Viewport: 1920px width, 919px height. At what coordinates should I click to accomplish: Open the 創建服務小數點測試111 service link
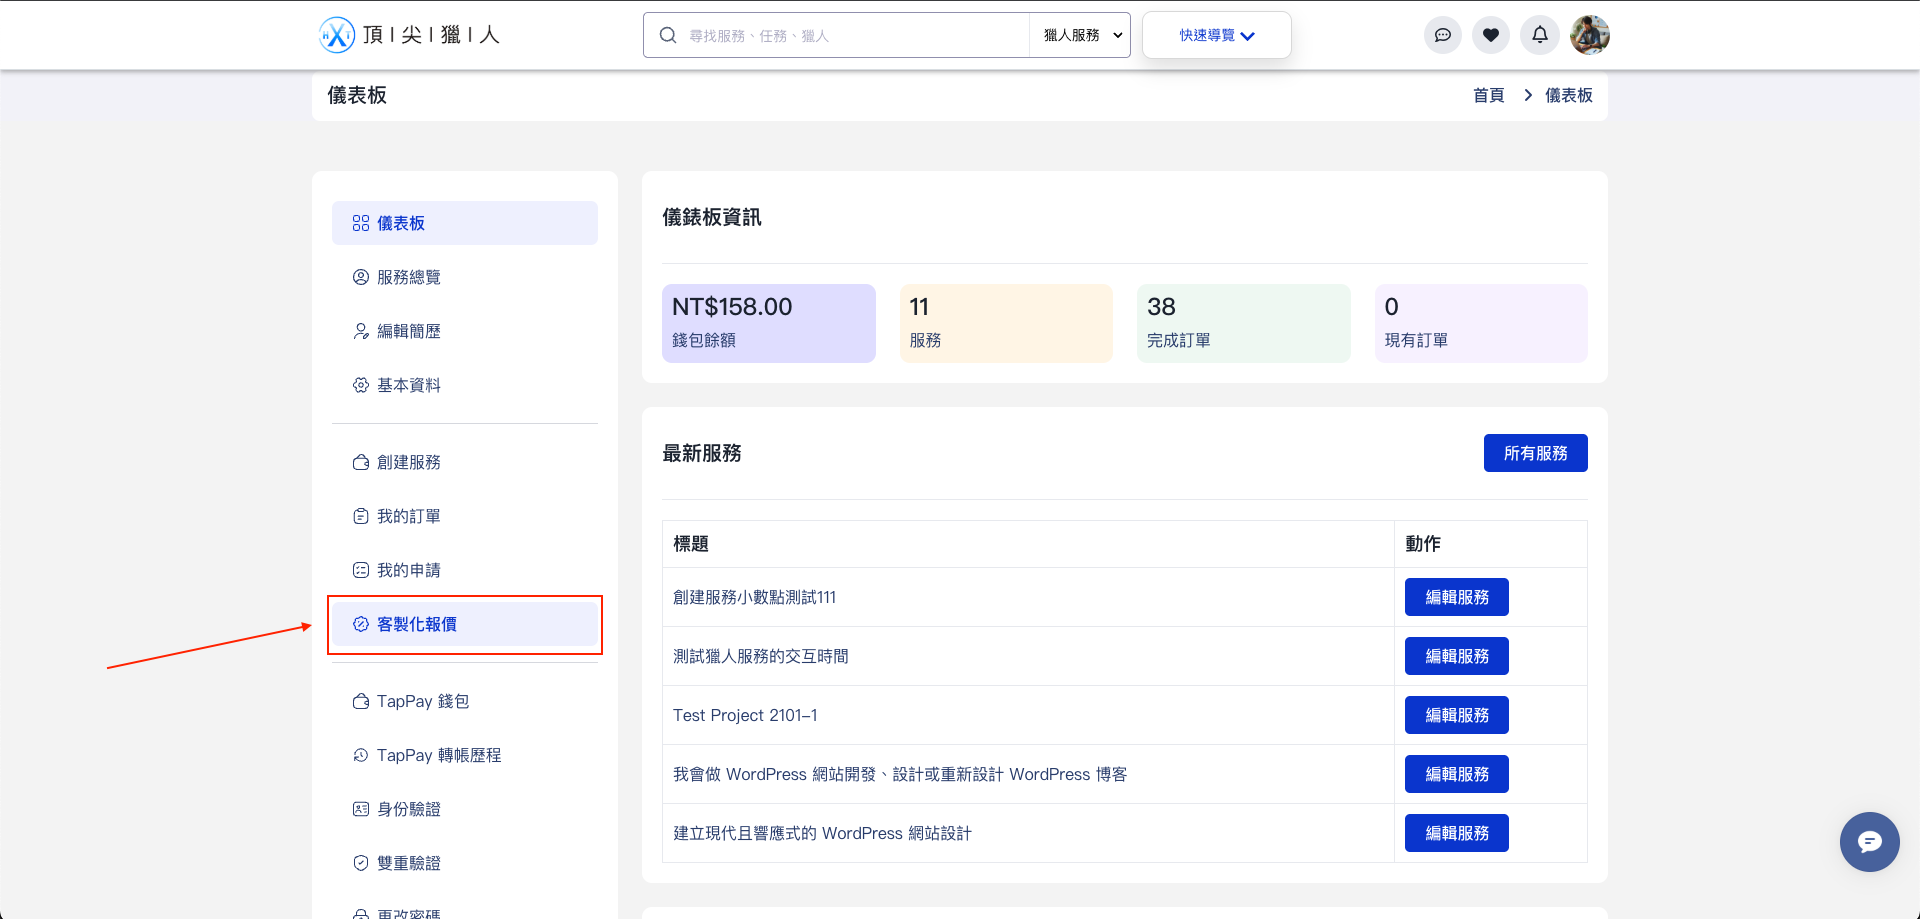(x=754, y=597)
